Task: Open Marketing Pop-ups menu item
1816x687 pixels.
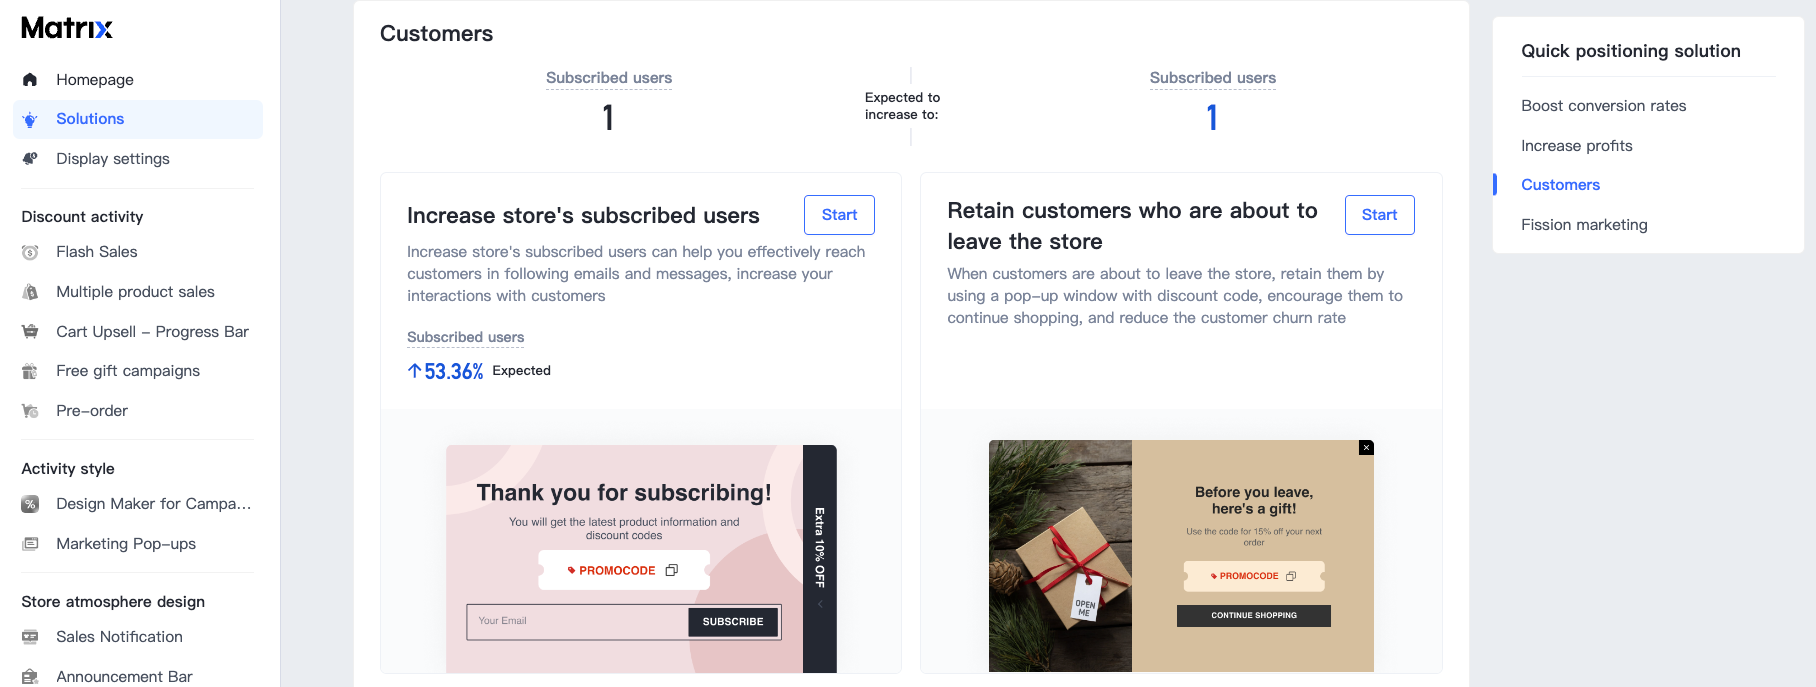Action: tap(126, 544)
